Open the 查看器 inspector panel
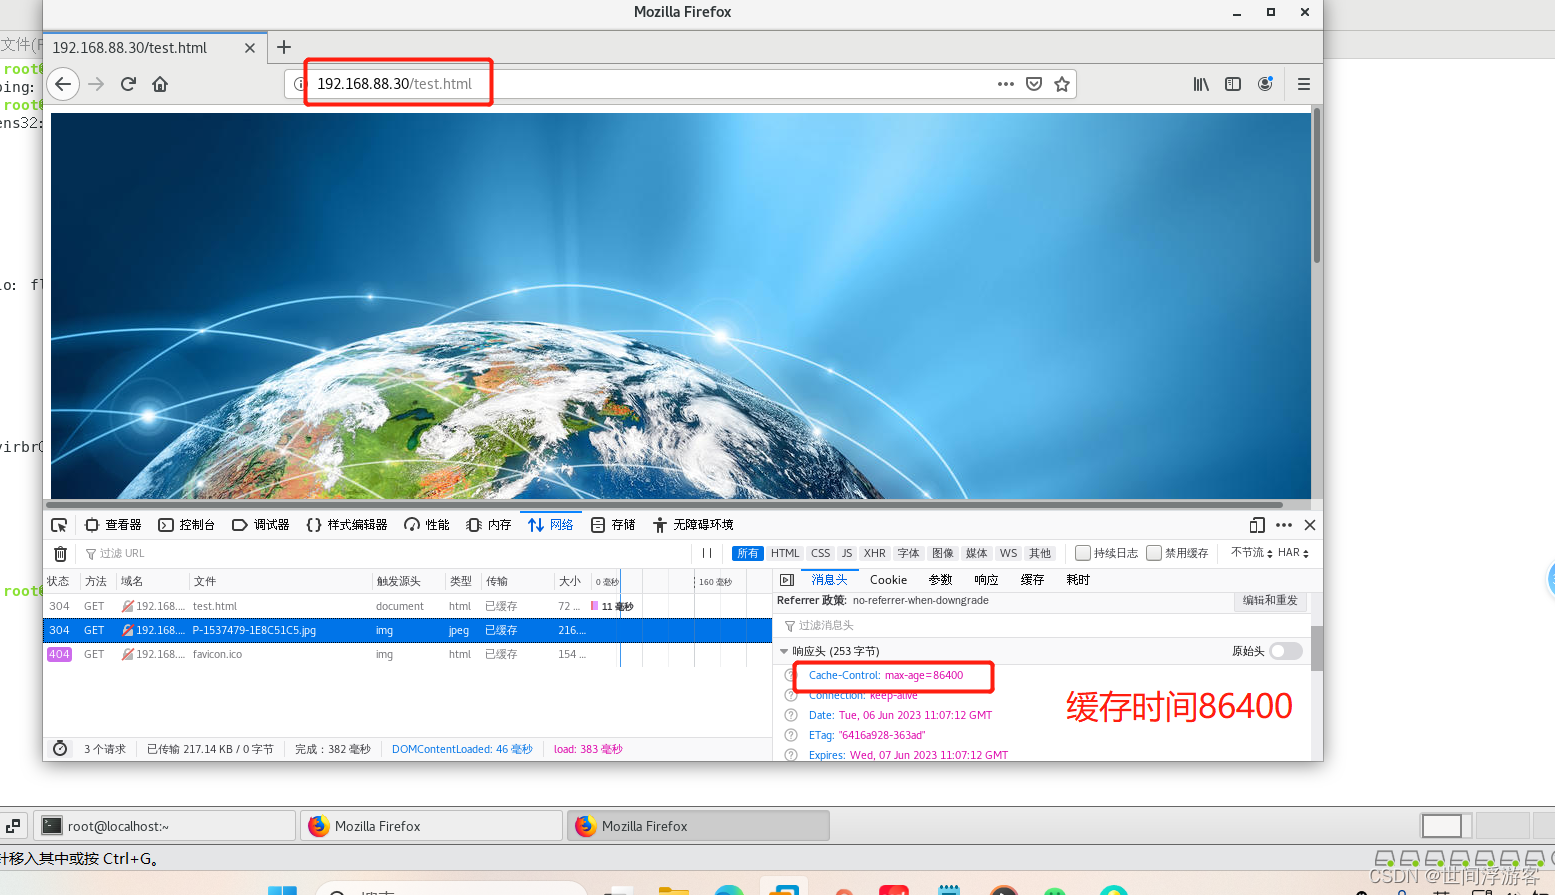The image size is (1555, 895). (x=113, y=525)
